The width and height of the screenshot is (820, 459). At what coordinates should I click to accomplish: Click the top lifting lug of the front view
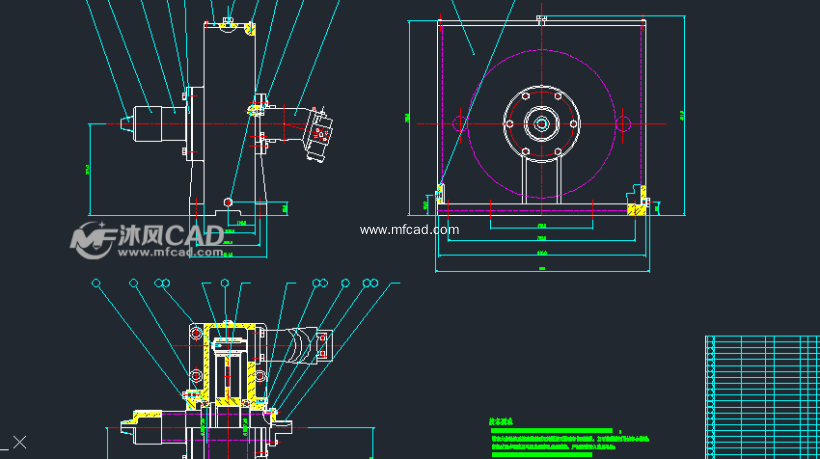[541, 19]
